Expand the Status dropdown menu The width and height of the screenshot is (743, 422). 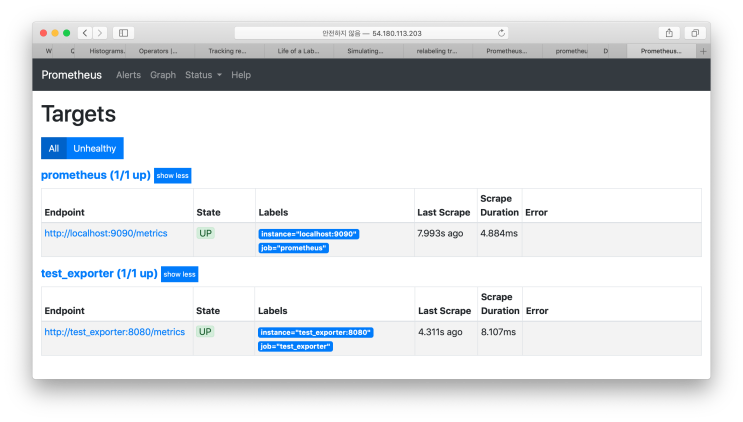pyautogui.click(x=203, y=75)
